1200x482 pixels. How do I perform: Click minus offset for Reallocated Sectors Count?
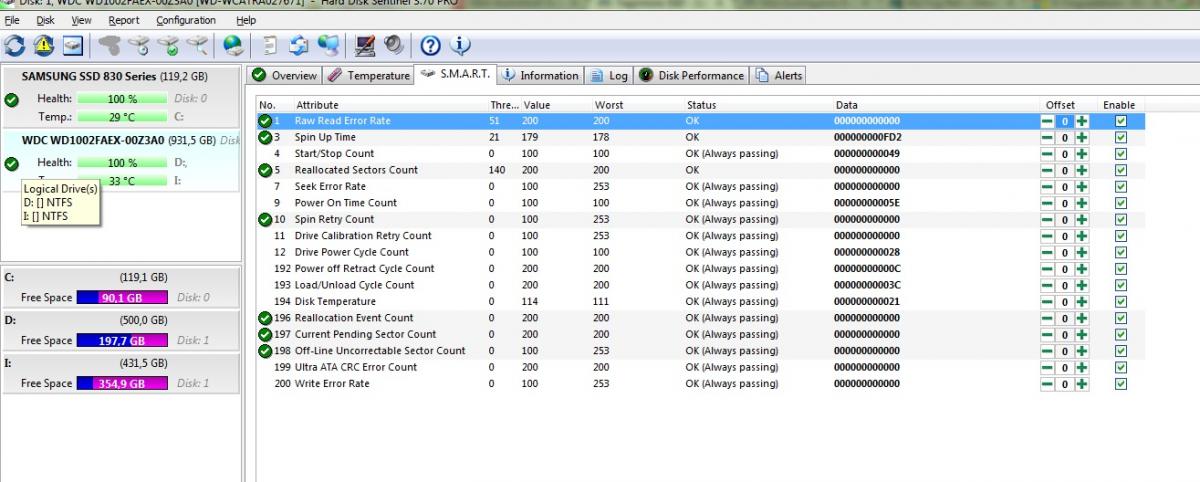tap(1047, 170)
